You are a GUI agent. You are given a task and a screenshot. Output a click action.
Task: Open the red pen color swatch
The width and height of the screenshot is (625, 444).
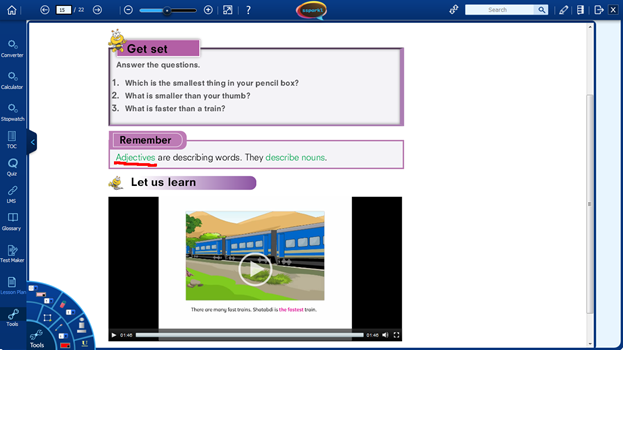(65, 345)
